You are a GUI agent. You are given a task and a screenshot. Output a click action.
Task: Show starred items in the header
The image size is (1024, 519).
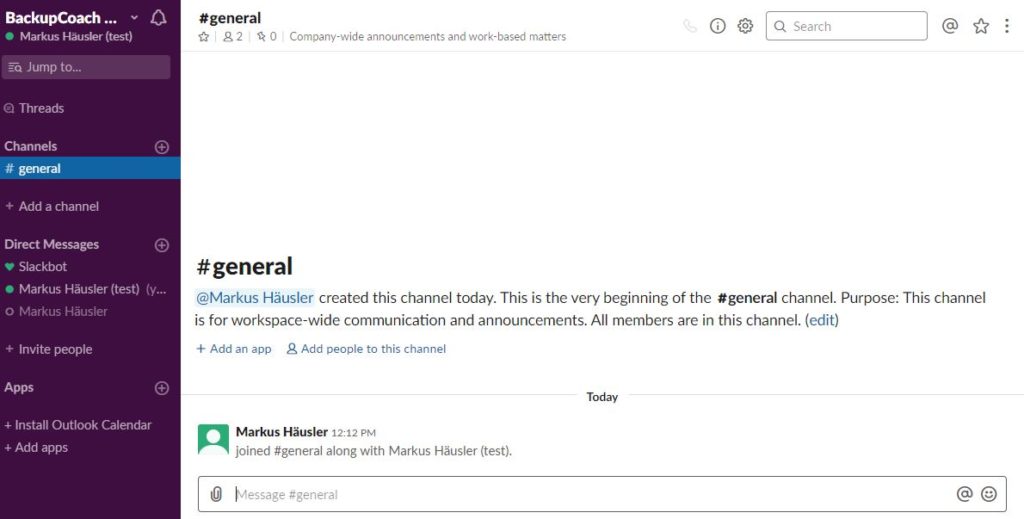click(981, 26)
